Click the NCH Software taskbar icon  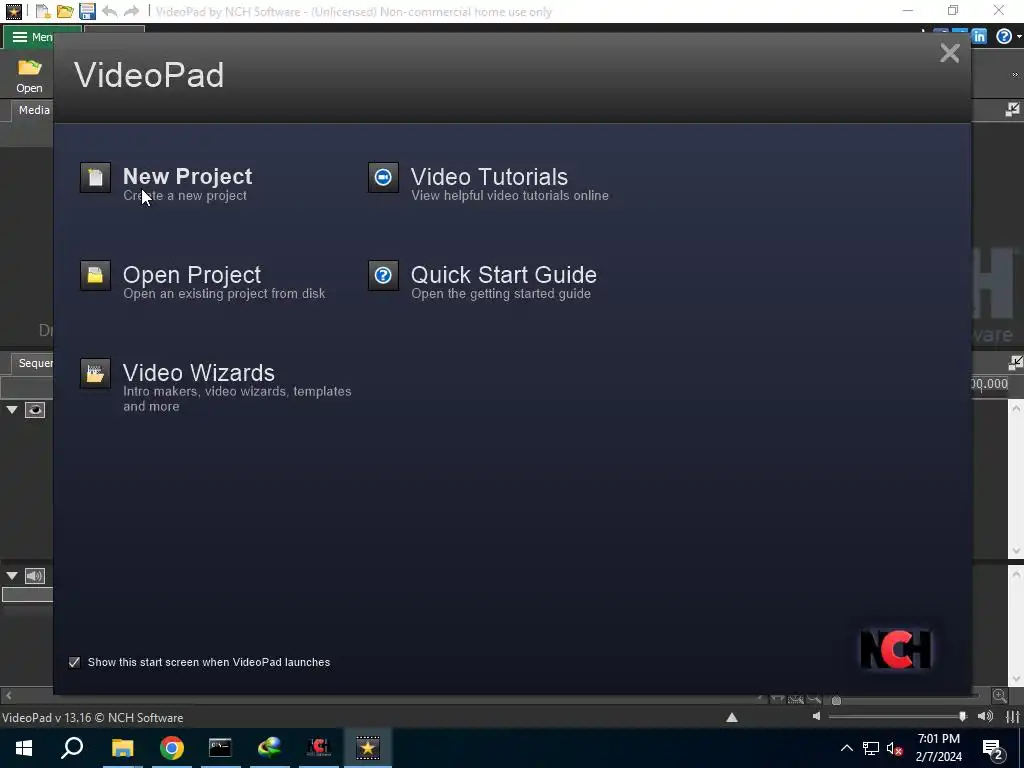point(319,748)
